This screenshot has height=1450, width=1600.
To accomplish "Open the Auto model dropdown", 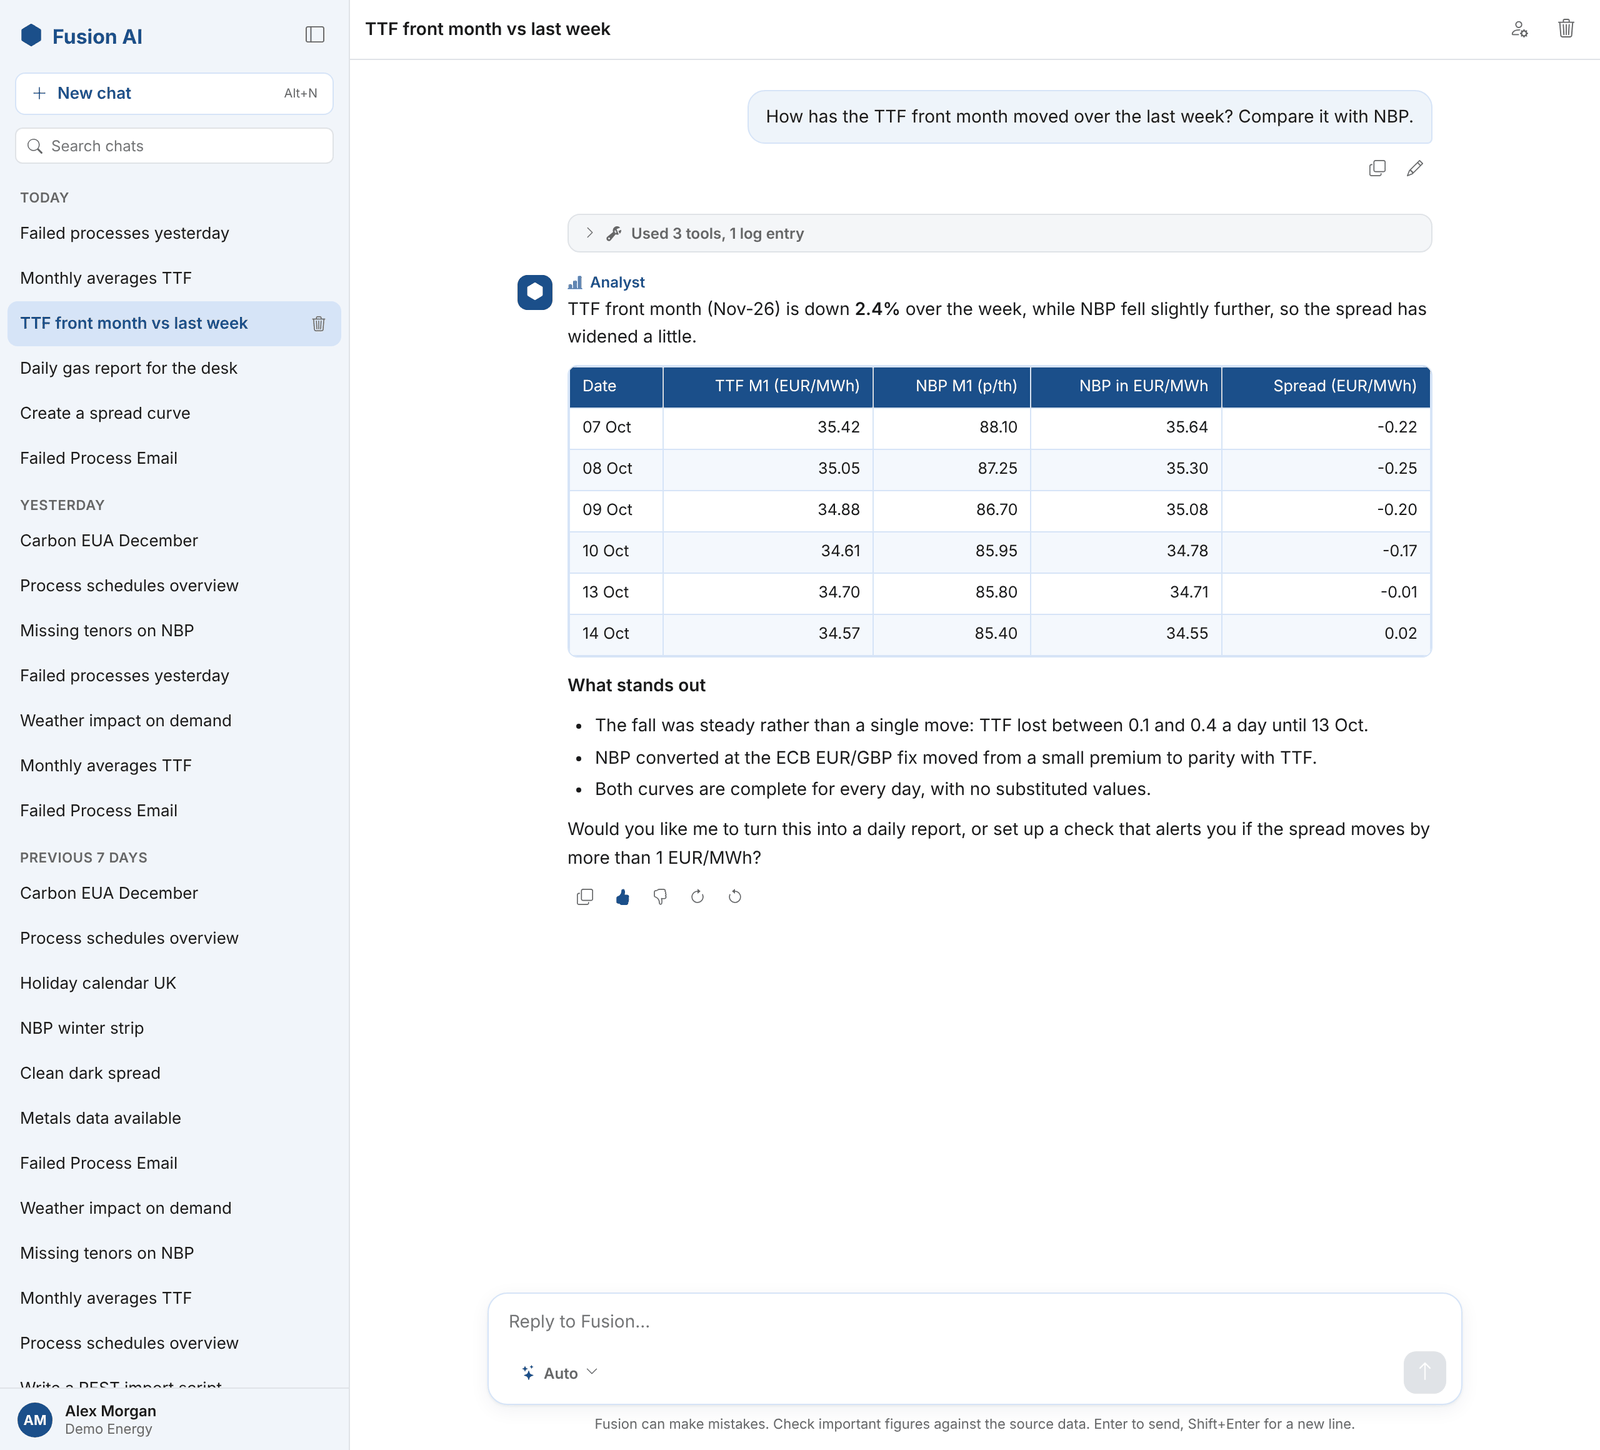I will click(x=559, y=1373).
